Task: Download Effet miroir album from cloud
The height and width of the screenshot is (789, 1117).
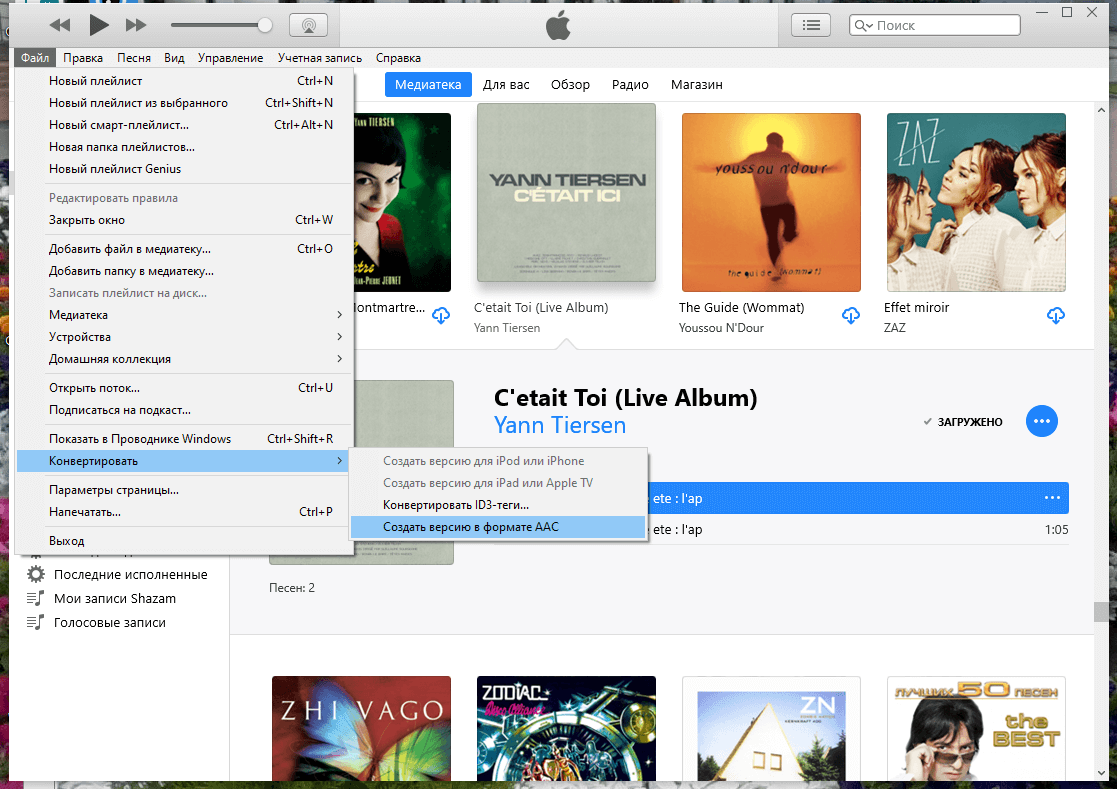Action: (1055, 316)
